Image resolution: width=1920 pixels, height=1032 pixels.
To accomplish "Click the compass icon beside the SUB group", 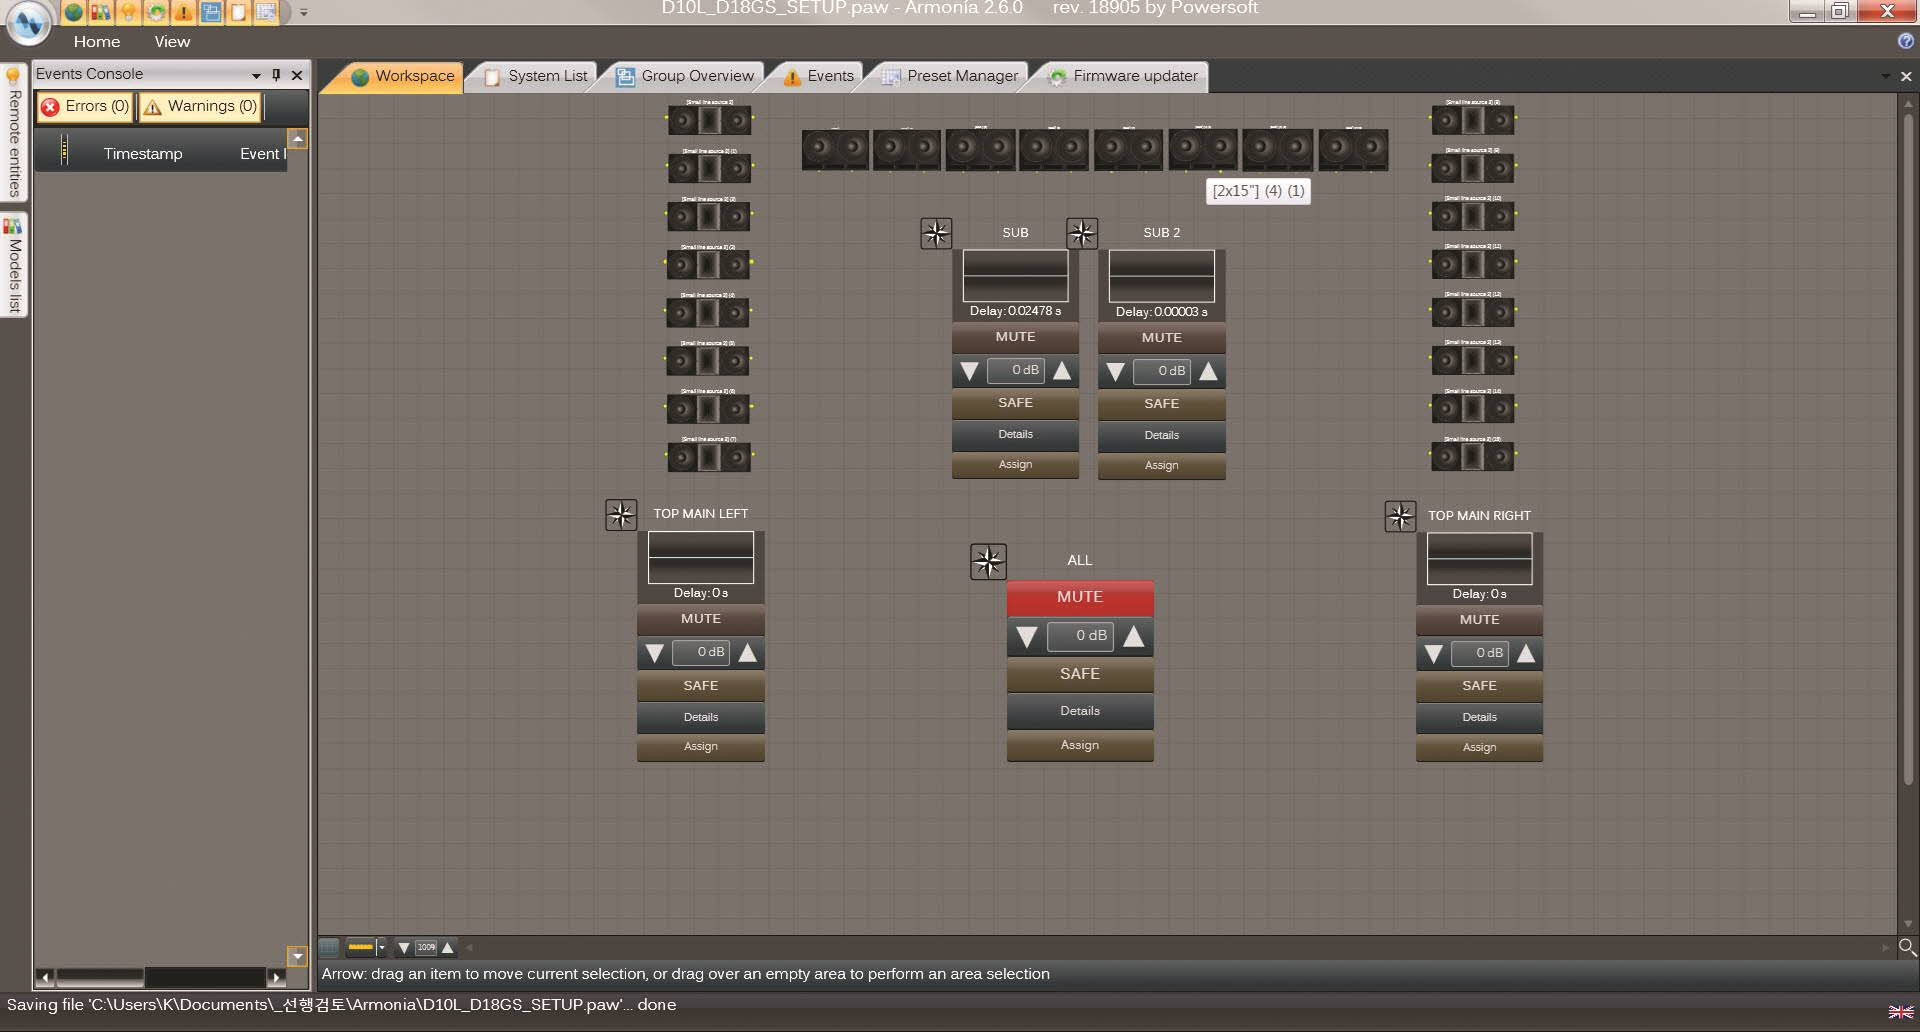I will pos(936,233).
